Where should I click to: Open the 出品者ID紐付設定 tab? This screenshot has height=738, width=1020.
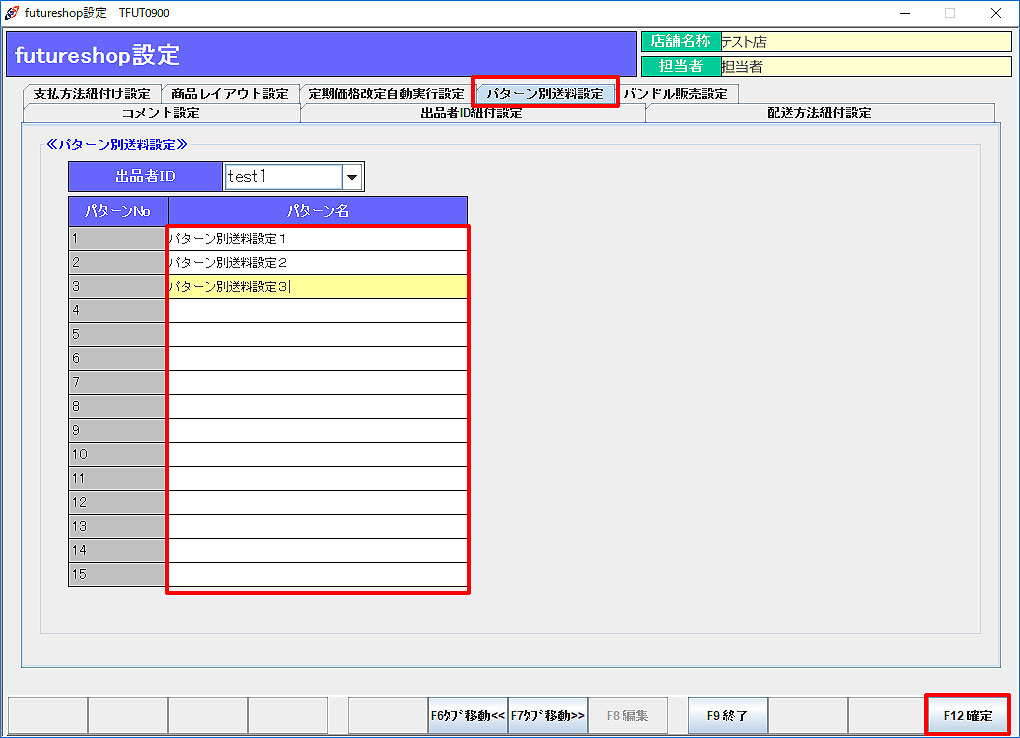[472, 113]
